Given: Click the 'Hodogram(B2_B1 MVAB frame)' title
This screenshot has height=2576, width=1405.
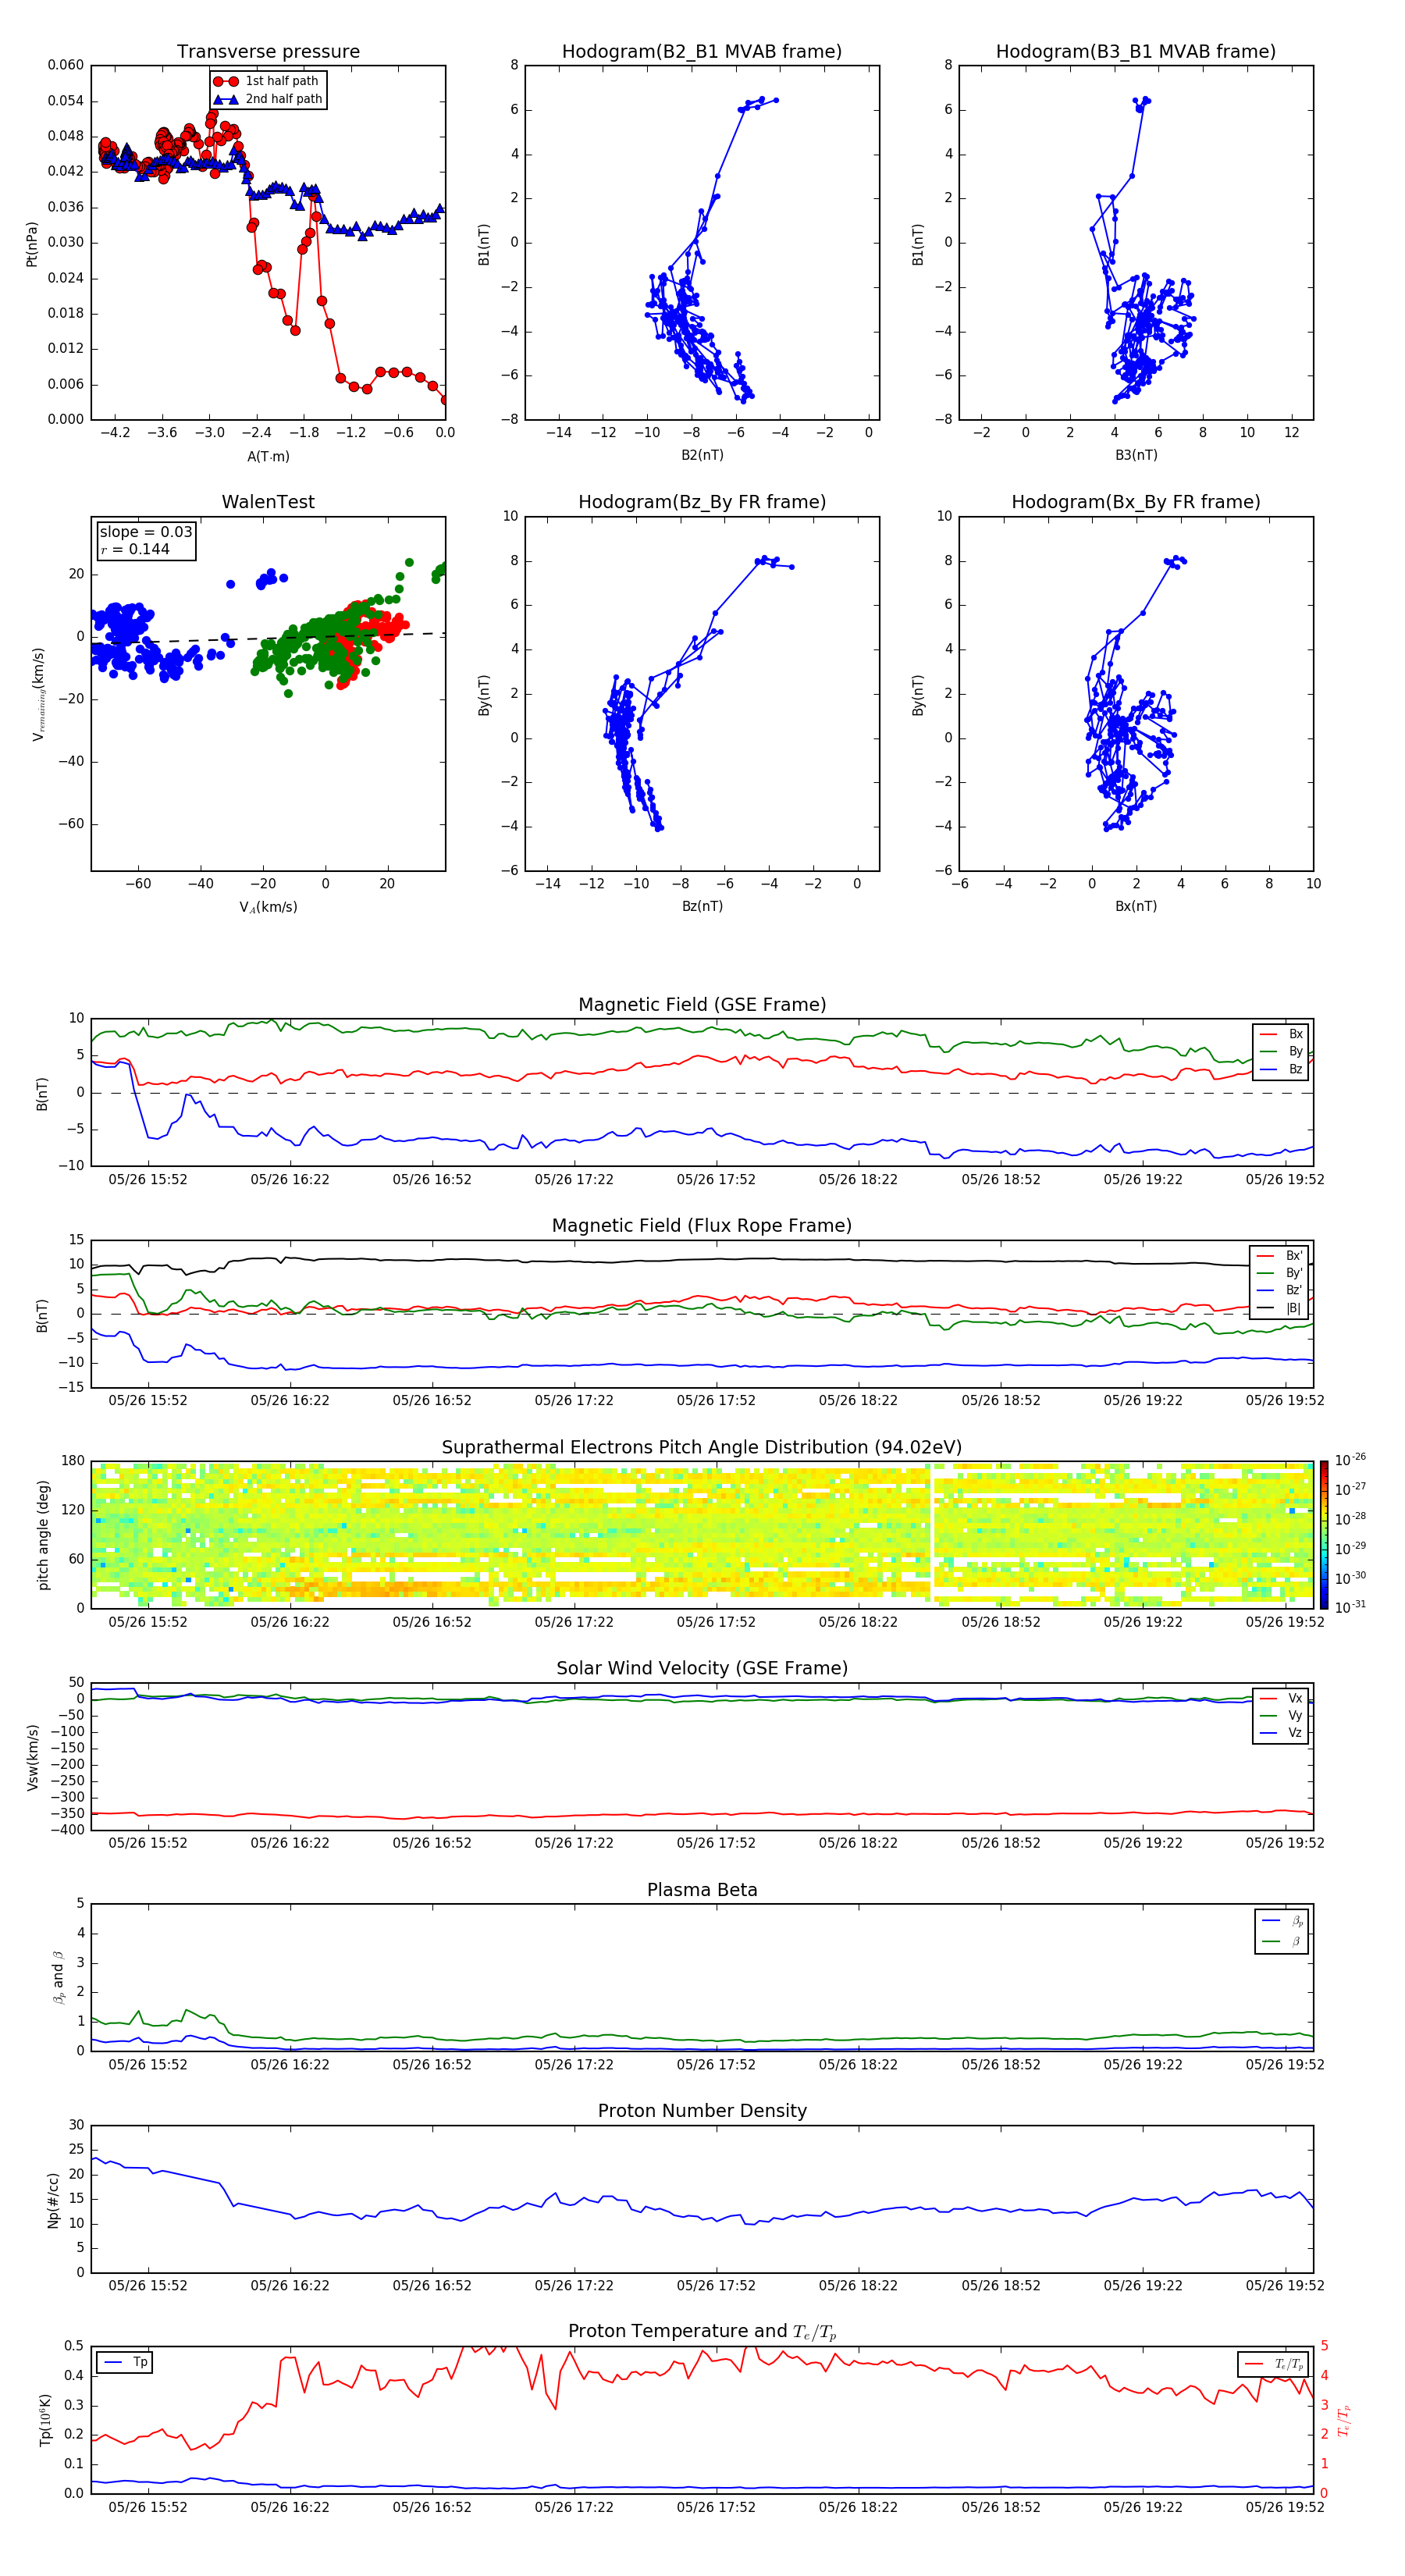Looking at the screenshot, I should click(x=702, y=52).
